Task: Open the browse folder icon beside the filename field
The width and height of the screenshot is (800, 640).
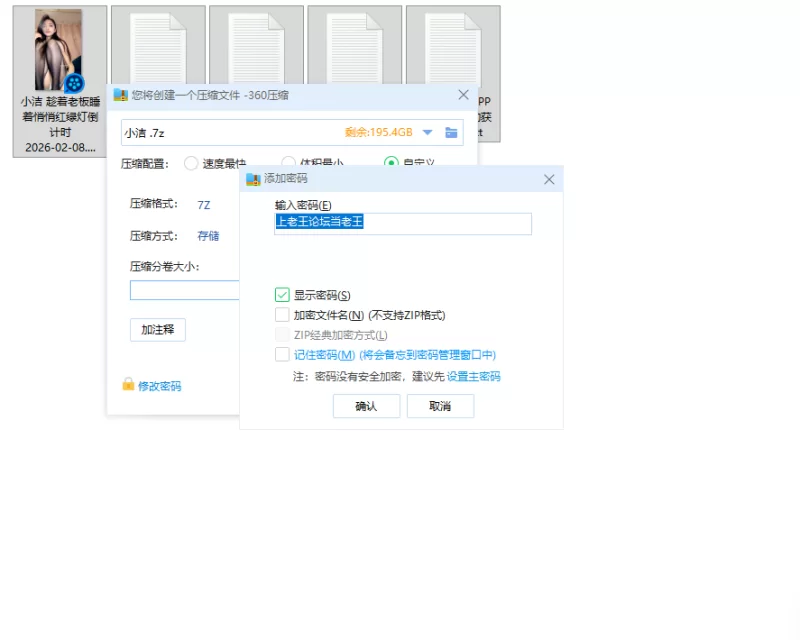Action: (451, 133)
